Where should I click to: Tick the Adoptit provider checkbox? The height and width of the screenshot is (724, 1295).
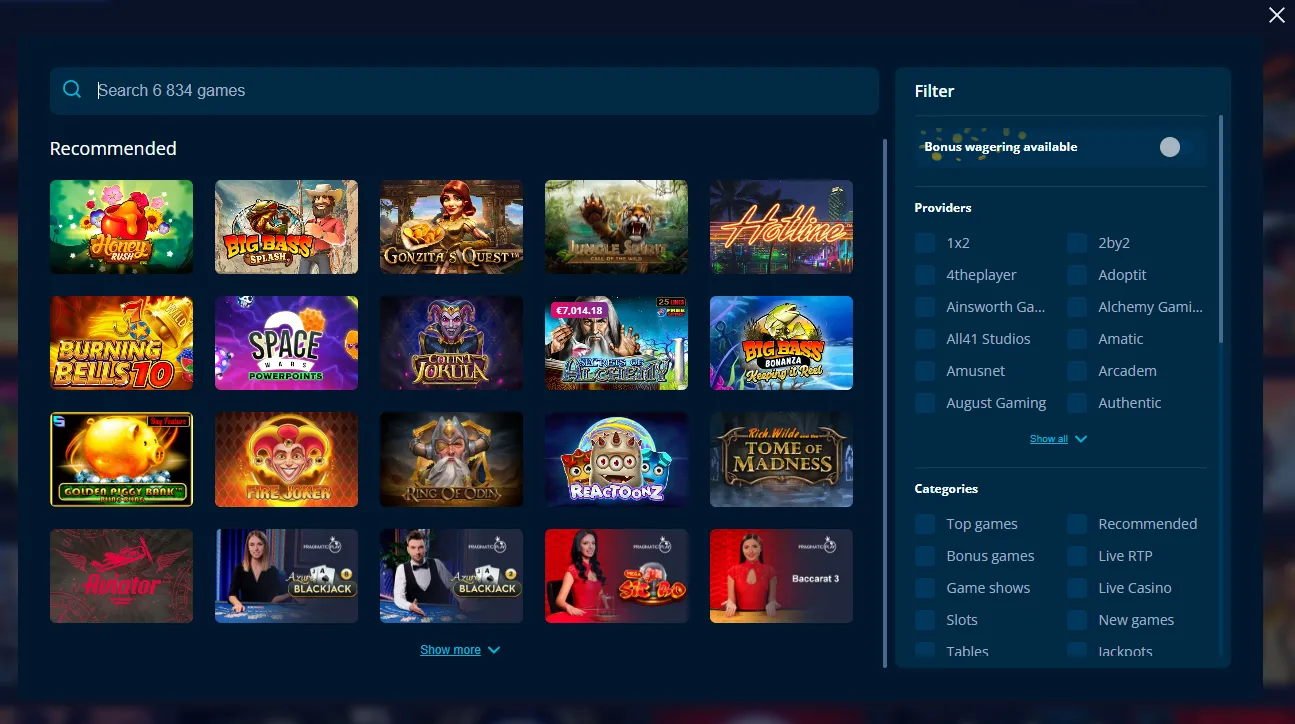[1077, 275]
